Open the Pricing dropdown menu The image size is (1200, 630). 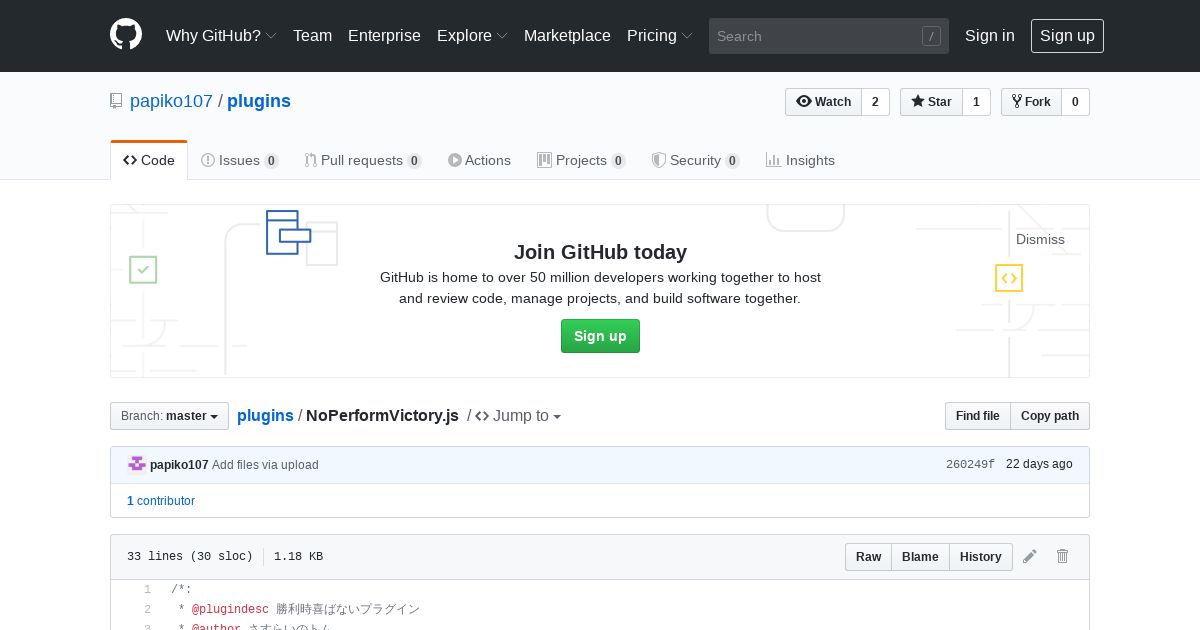coord(660,36)
